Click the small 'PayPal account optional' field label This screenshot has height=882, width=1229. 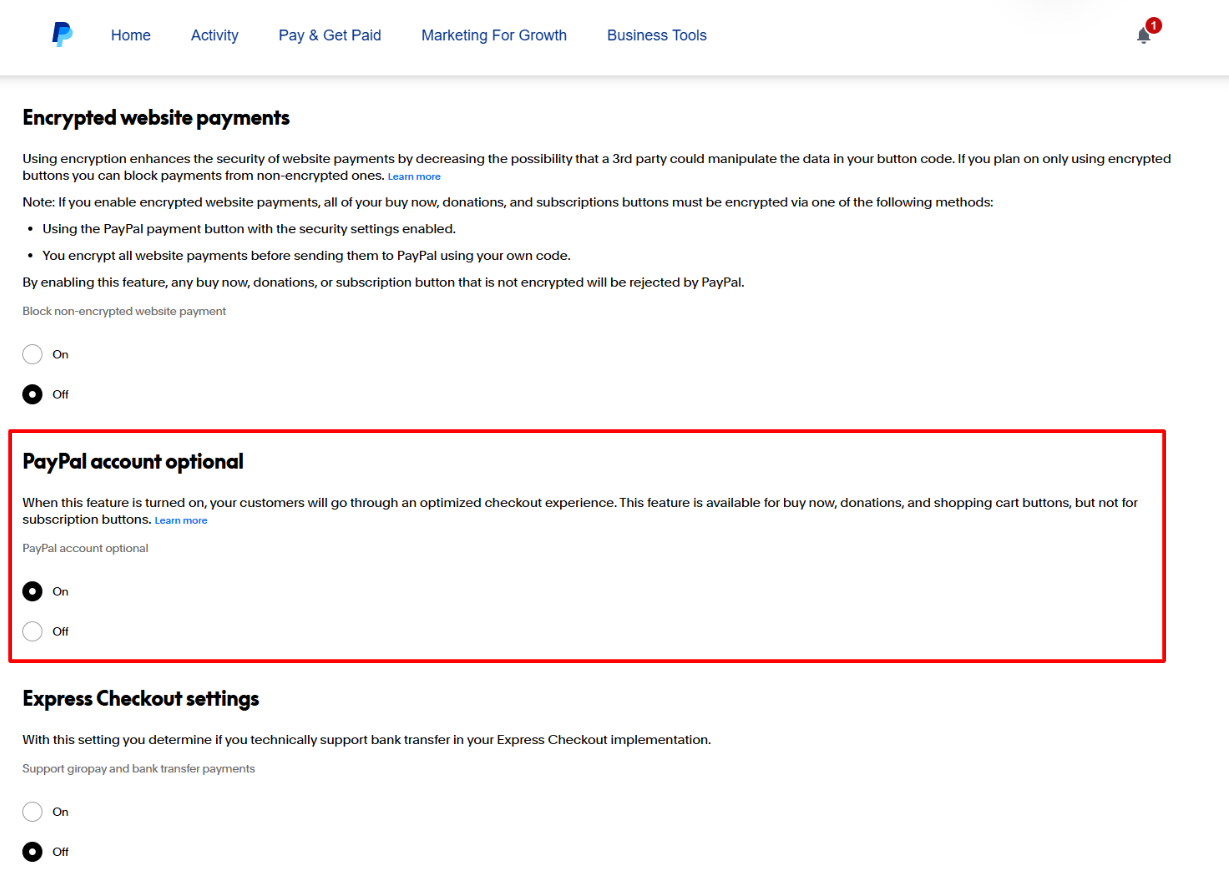[85, 548]
